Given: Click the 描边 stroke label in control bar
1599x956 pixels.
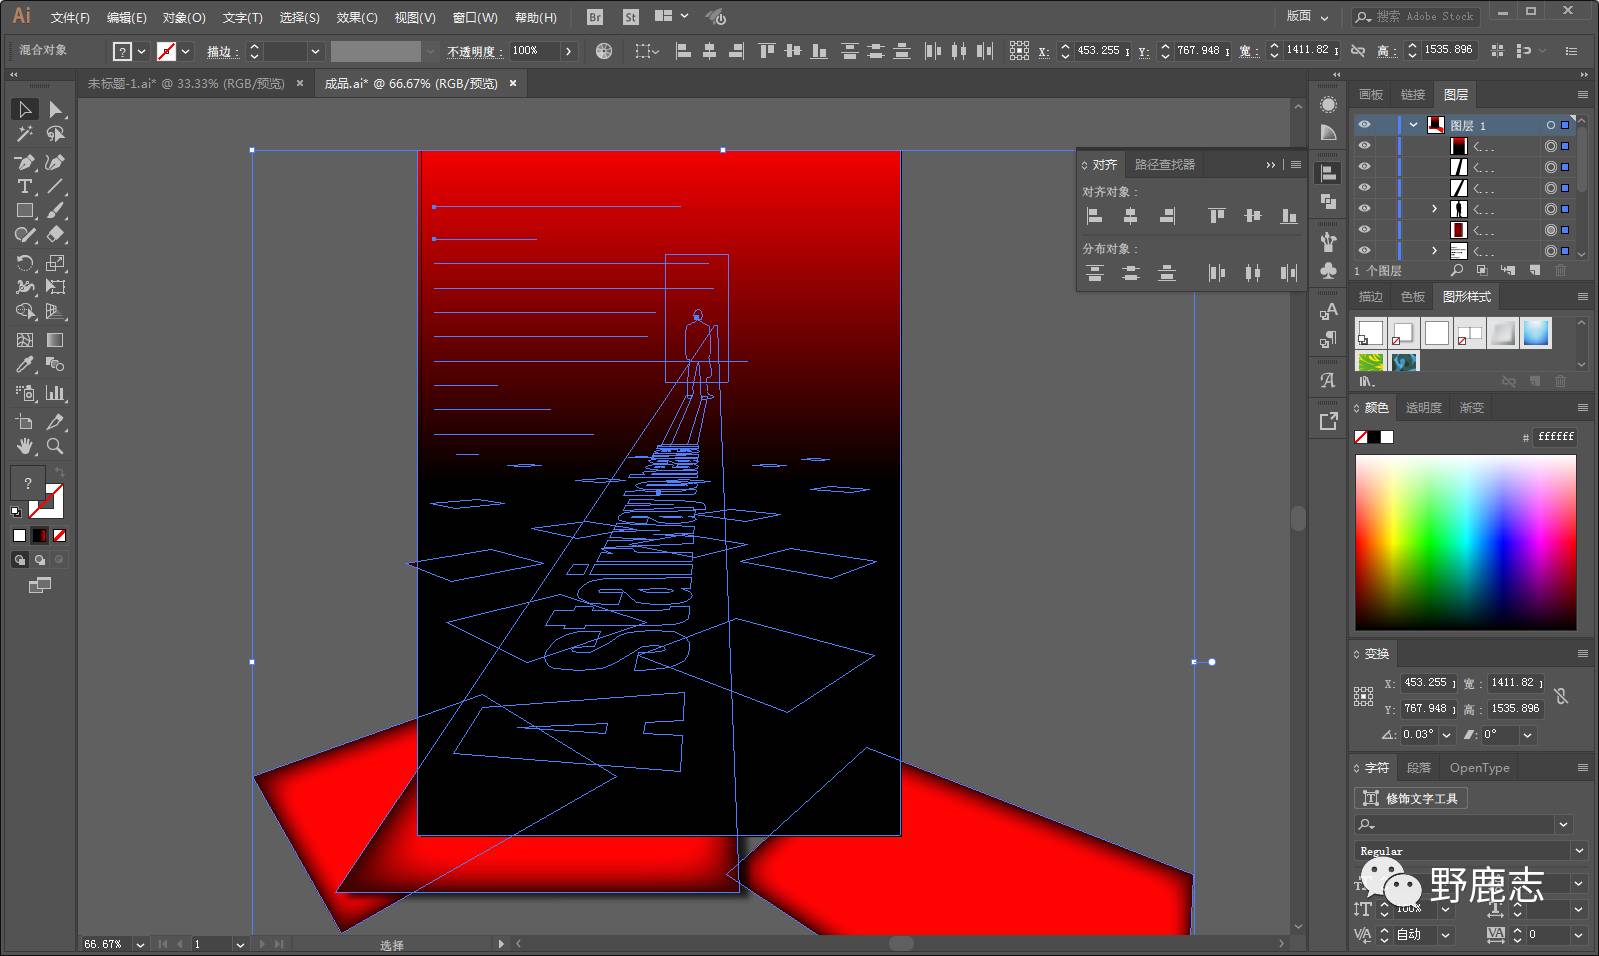Looking at the screenshot, I should (x=221, y=51).
